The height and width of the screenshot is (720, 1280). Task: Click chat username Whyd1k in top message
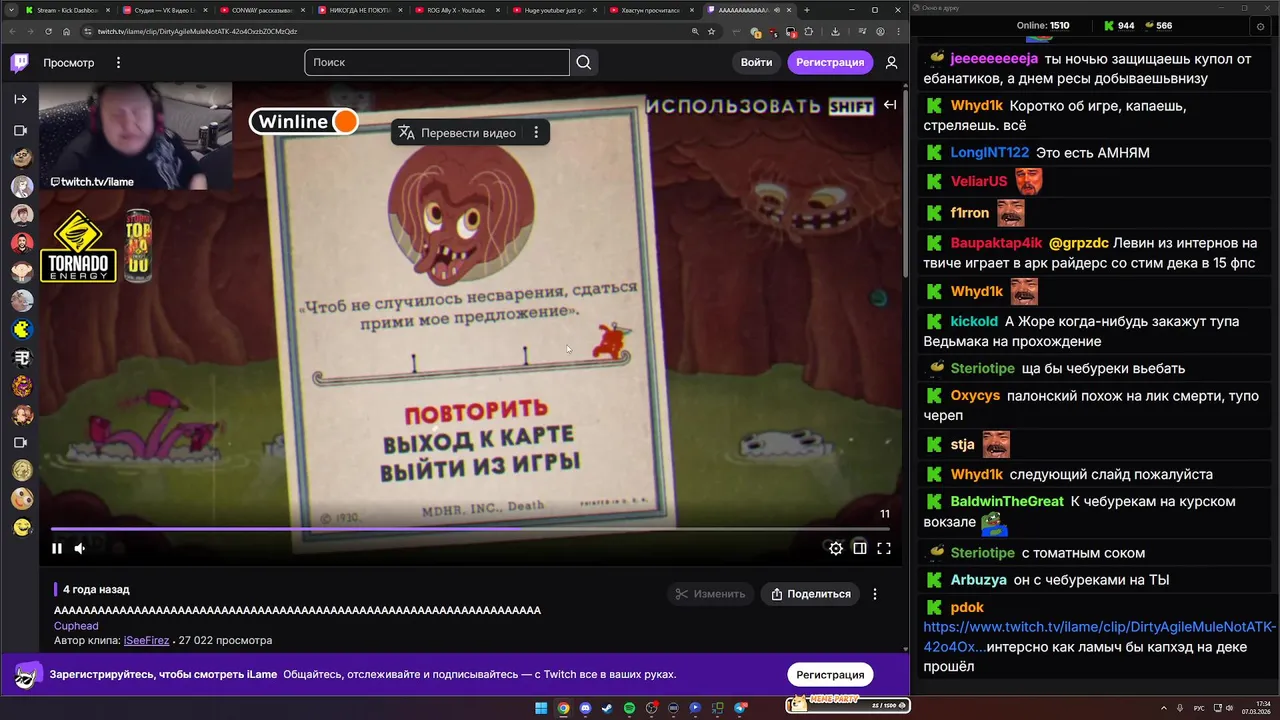(x=976, y=106)
